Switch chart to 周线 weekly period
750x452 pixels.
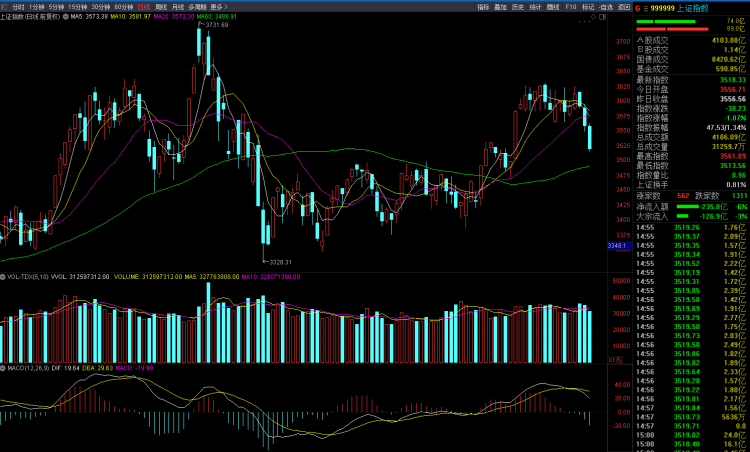click(x=162, y=7)
